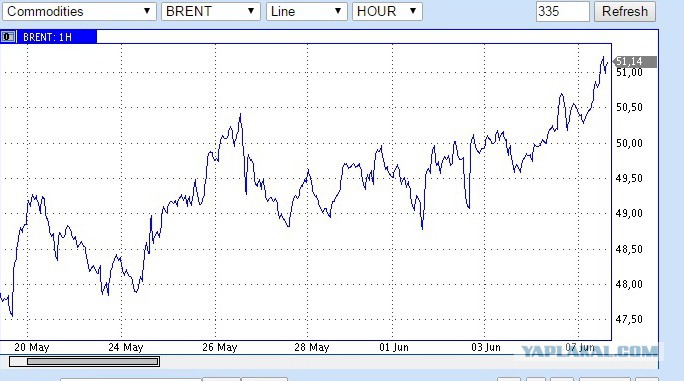This screenshot has height=381, width=684.
Task: Click the 50,50 price axis label
Action: (x=629, y=107)
